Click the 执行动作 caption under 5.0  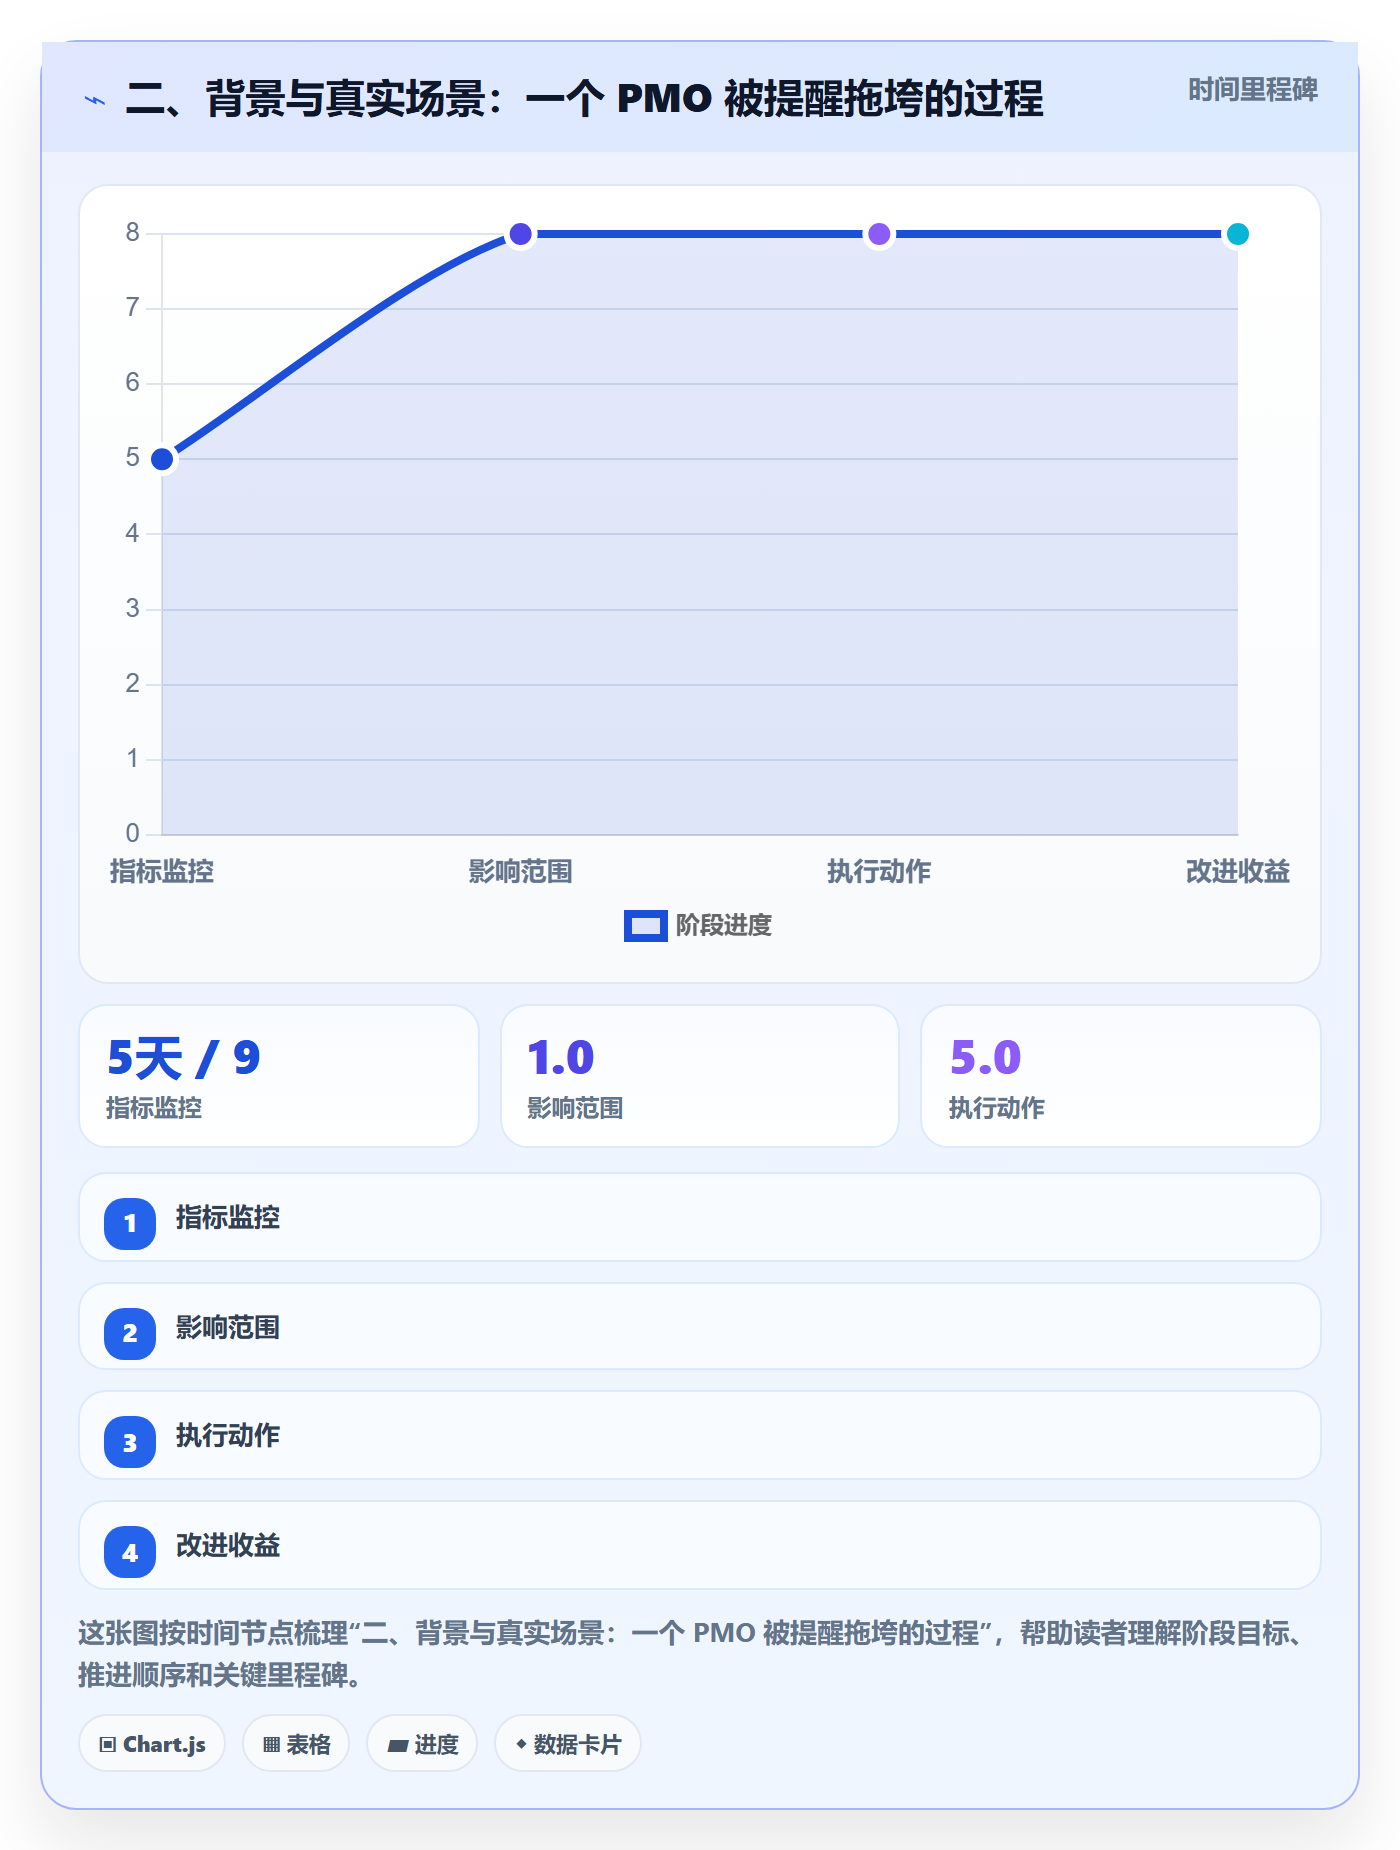pyautogui.click(x=997, y=1108)
